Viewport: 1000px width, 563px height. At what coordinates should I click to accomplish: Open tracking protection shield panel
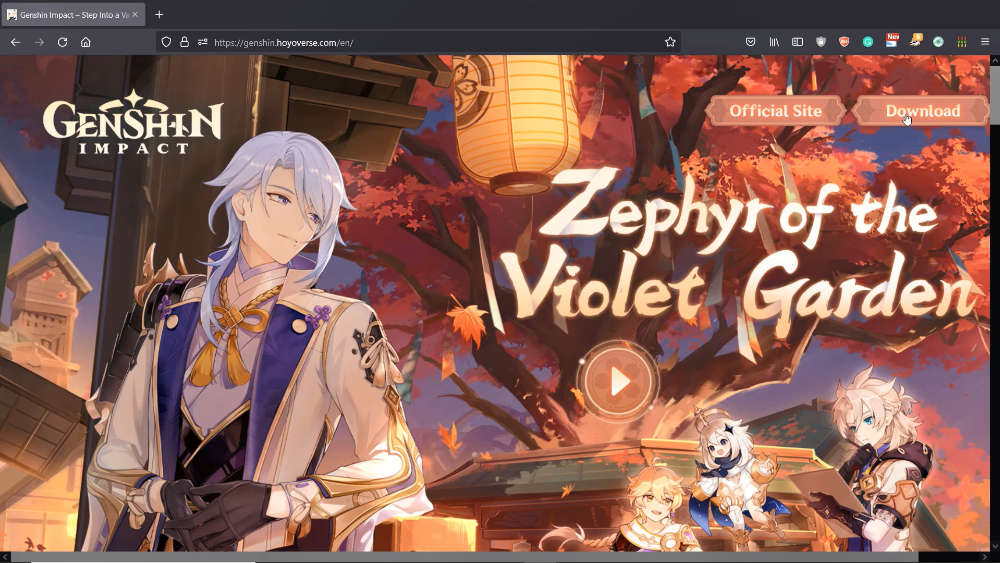[x=166, y=42]
